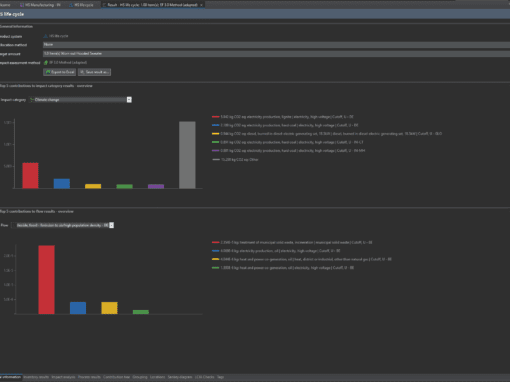The width and height of the screenshot is (510, 382).
Task: Open the Impact analysis tab
Action: click(63, 377)
